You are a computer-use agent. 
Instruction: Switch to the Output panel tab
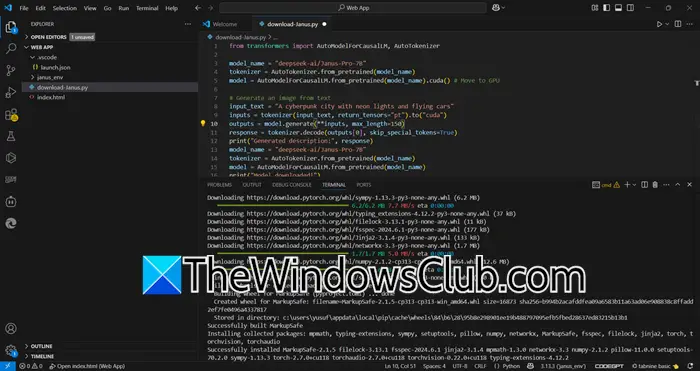(252, 185)
